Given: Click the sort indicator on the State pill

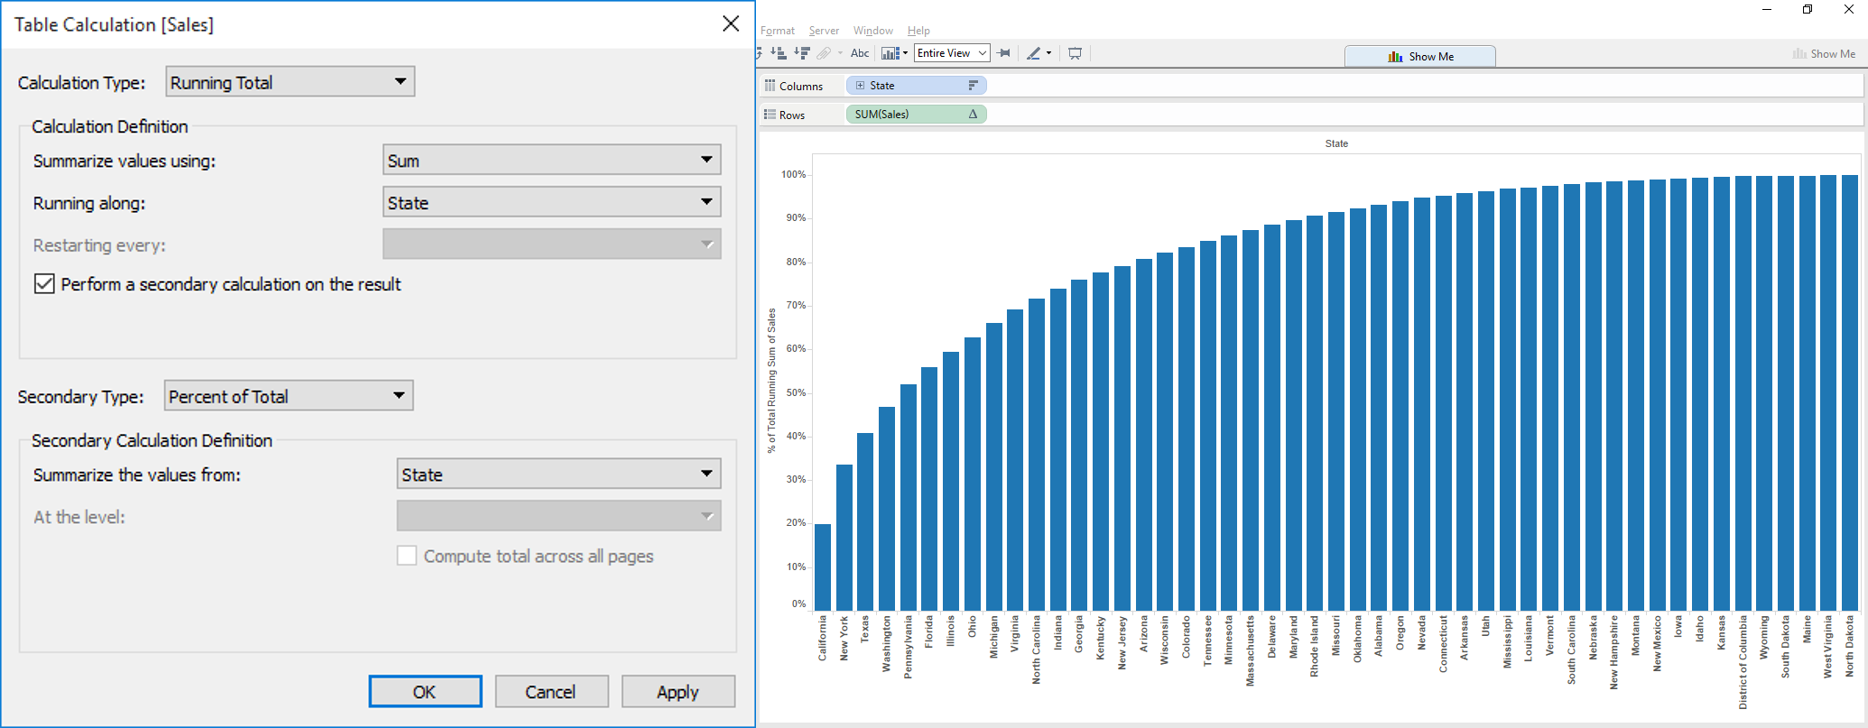Looking at the screenshot, I should [x=972, y=86].
